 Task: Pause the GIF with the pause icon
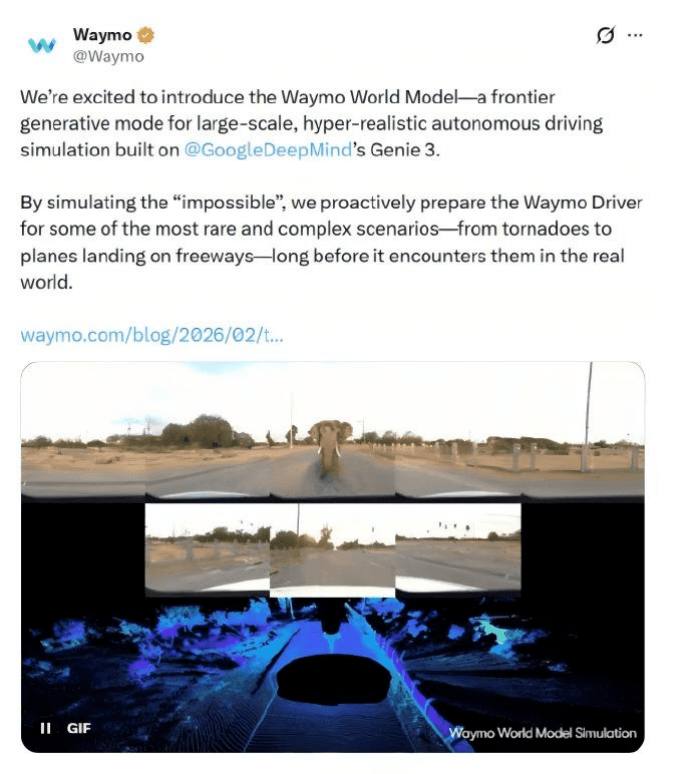coord(45,728)
